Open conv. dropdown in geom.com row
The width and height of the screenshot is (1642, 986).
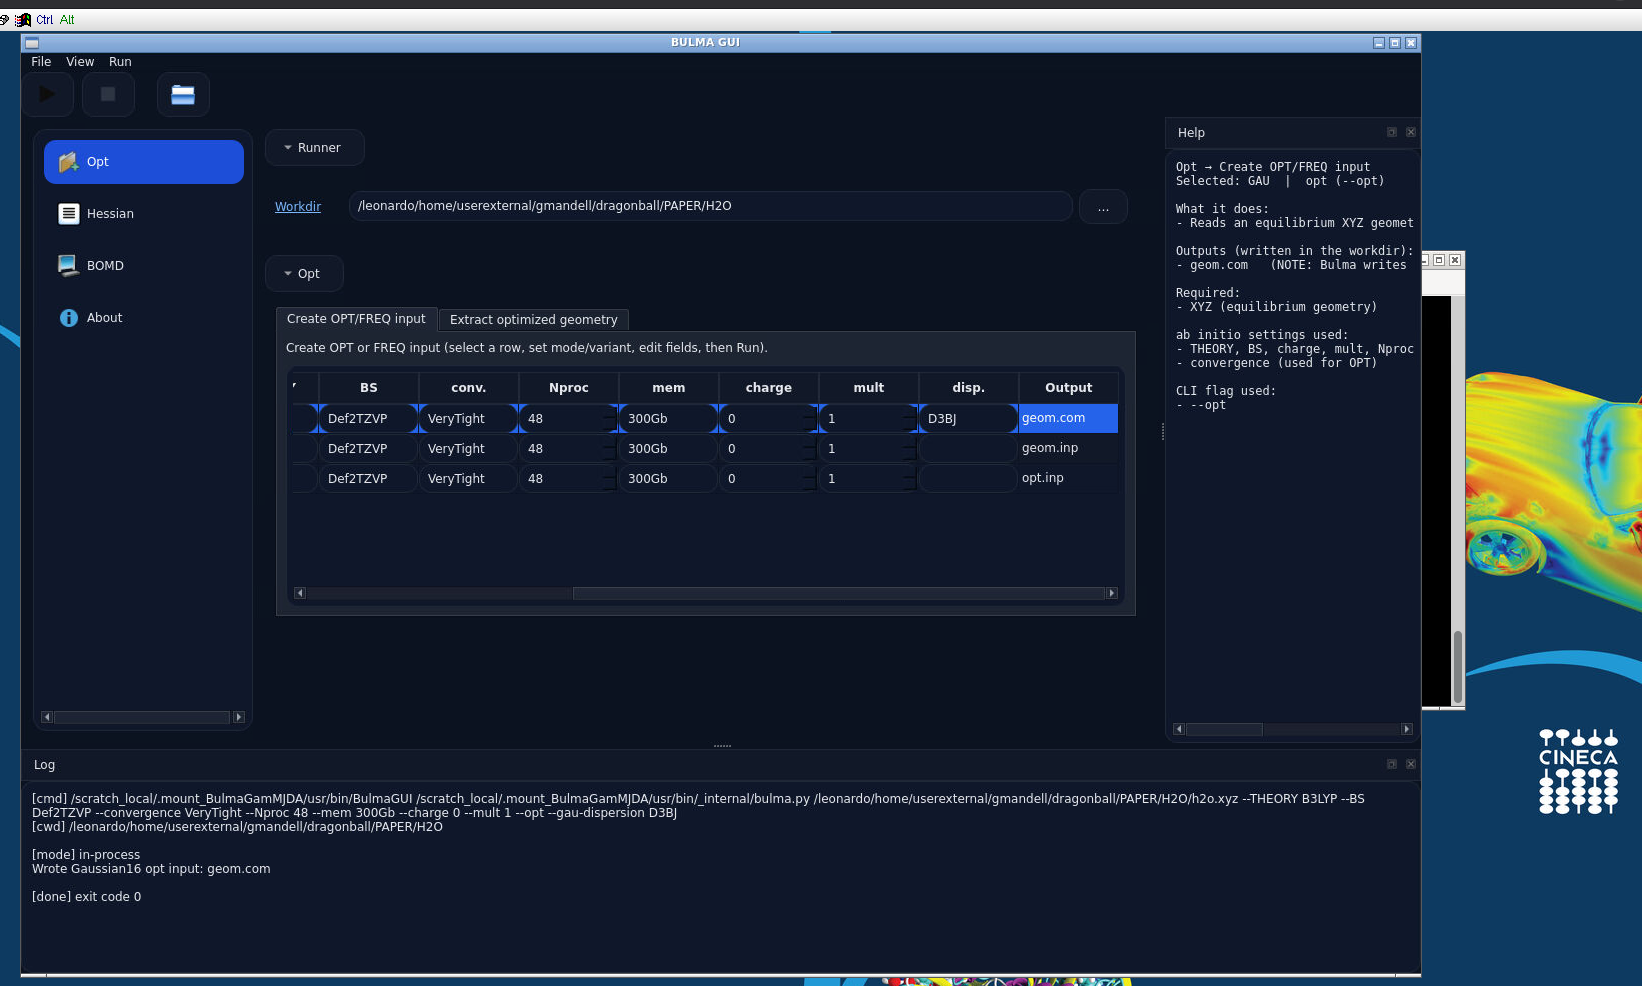tap(469, 419)
